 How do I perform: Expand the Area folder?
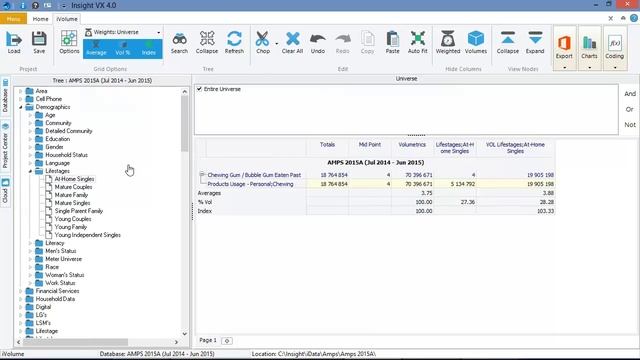click(20, 91)
